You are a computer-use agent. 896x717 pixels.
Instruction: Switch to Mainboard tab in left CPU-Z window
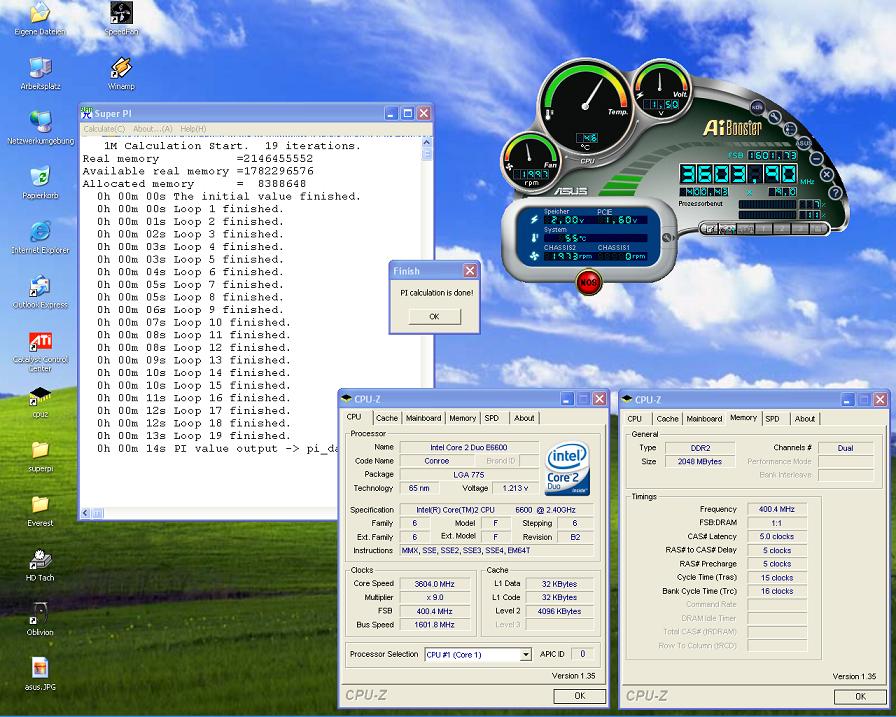point(423,418)
